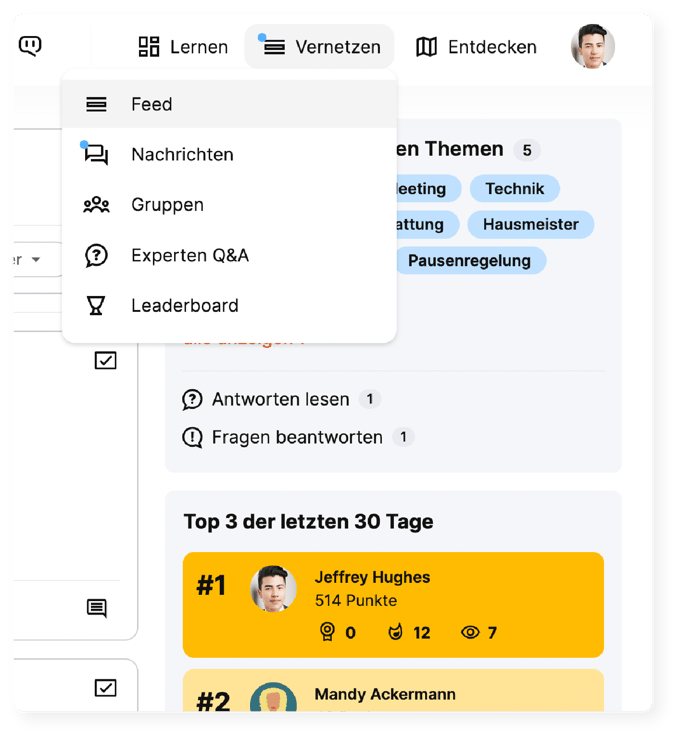Open Fragen beantworten link
Screen dimensions: 680x739
tap(296, 437)
